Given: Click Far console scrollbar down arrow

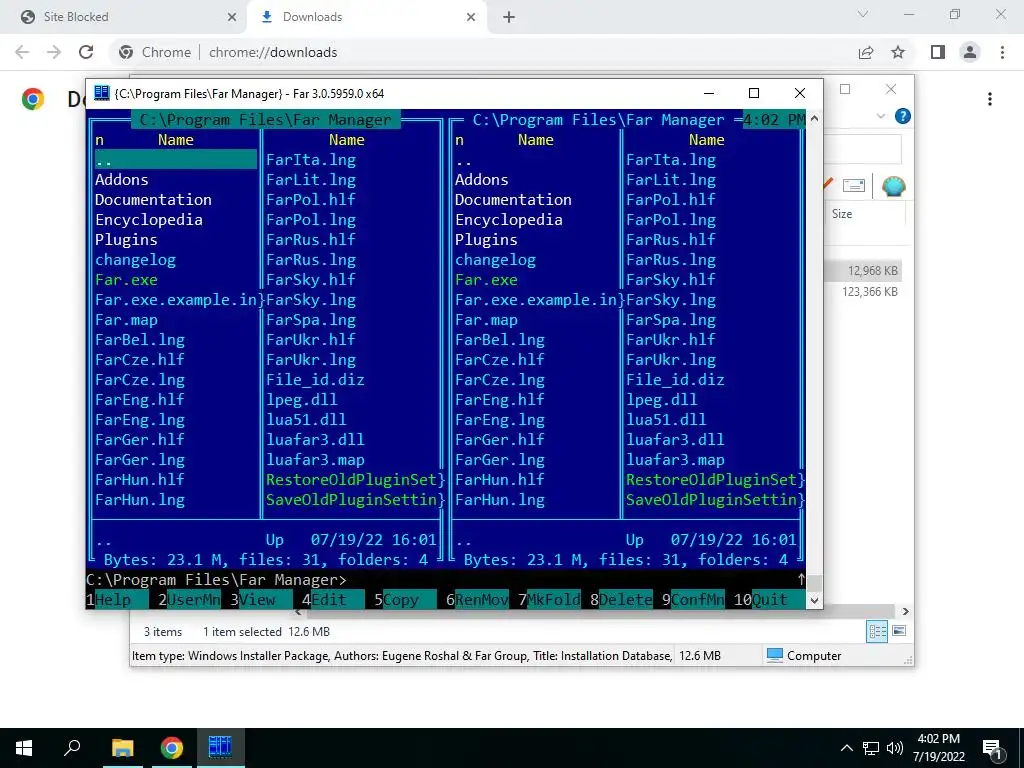Looking at the screenshot, I should [x=814, y=600].
